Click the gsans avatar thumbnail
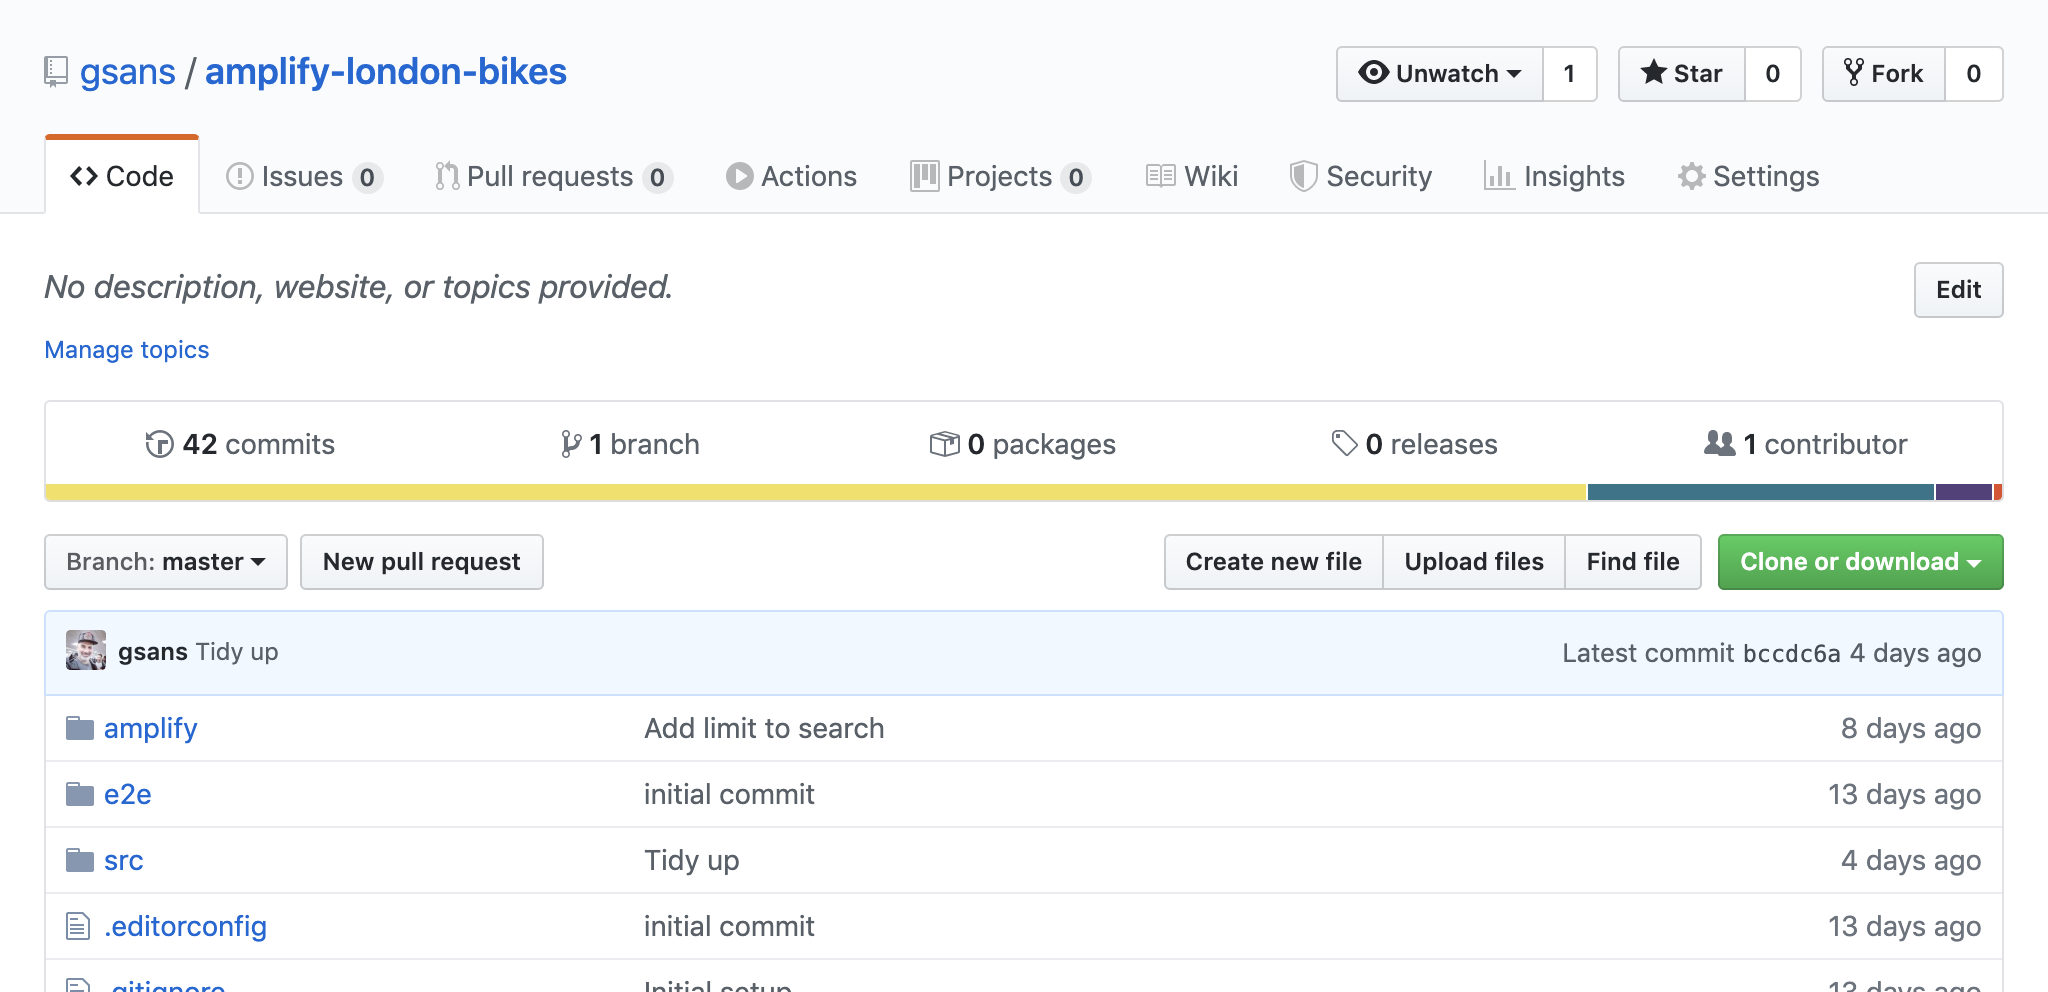 (x=86, y=651)
